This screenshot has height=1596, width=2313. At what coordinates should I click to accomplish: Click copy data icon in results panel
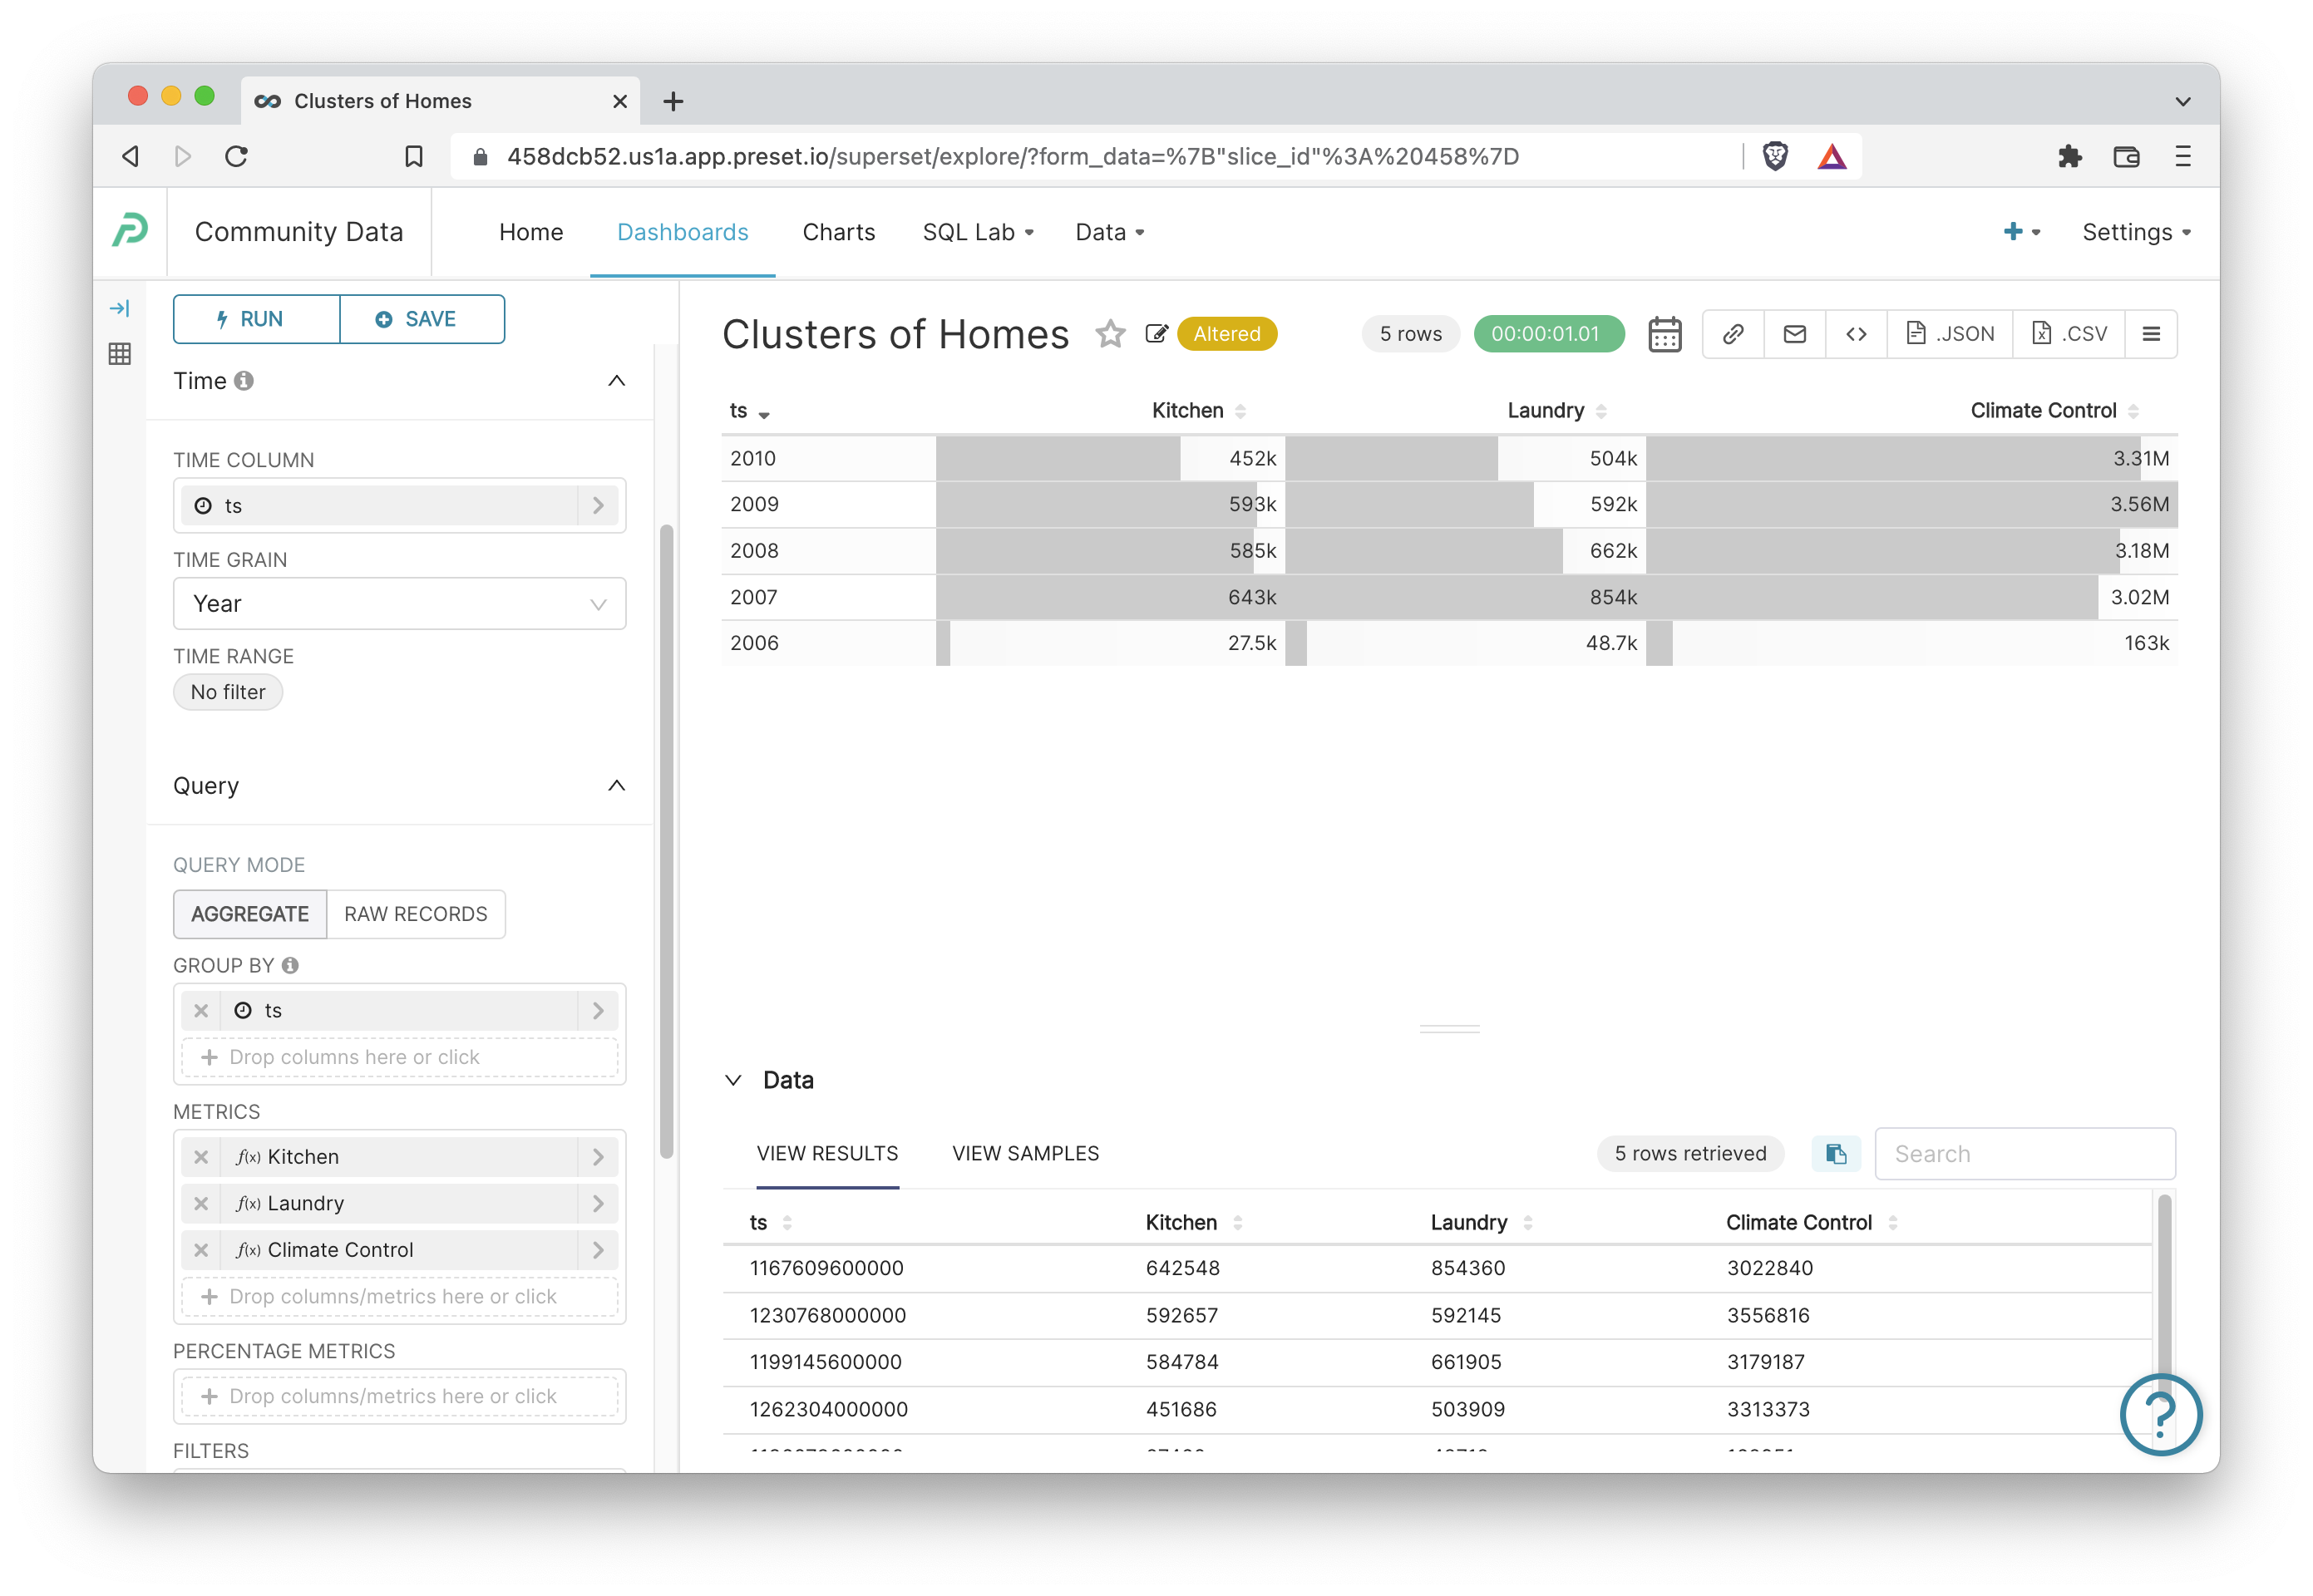click(x=1837, y=1153)
